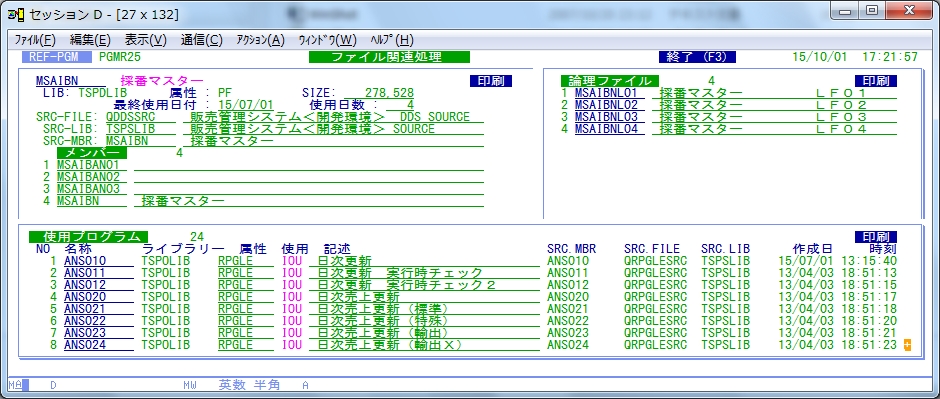
Task: Open the 通信(C) menu
Action: click(201, 40)
